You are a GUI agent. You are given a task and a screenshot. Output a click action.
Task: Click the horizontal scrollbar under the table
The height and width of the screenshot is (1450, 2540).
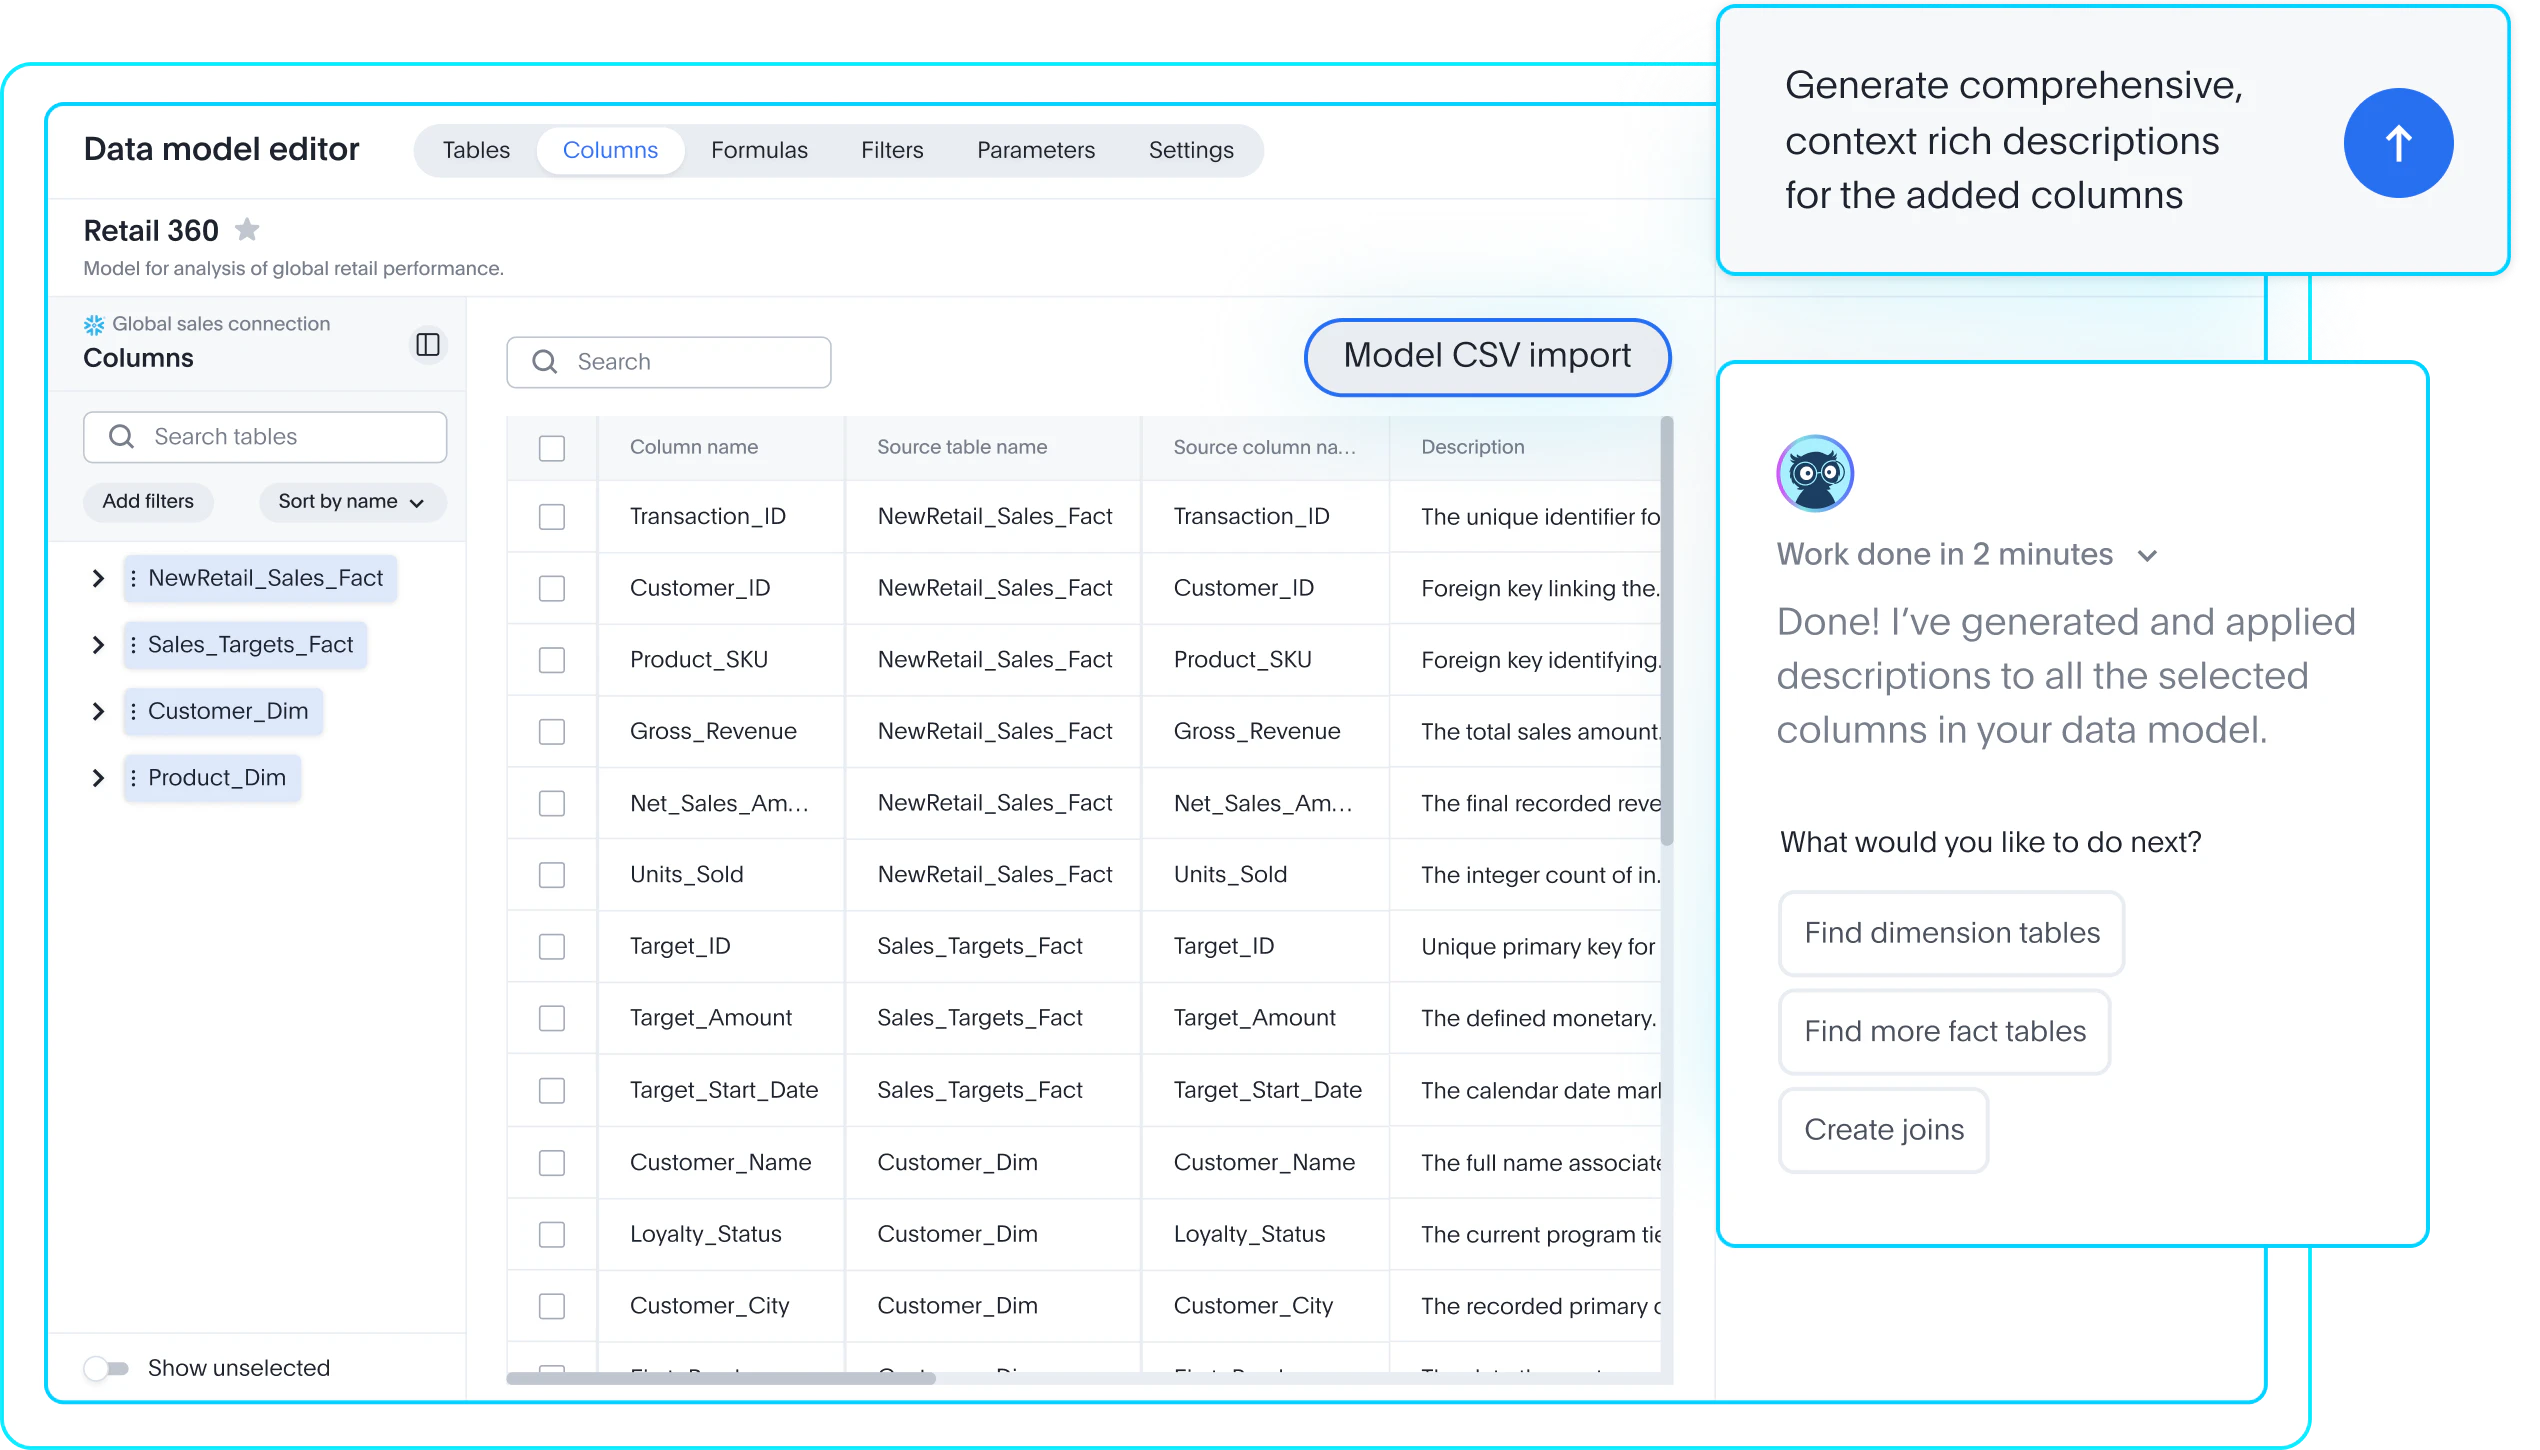[721, 1379]
